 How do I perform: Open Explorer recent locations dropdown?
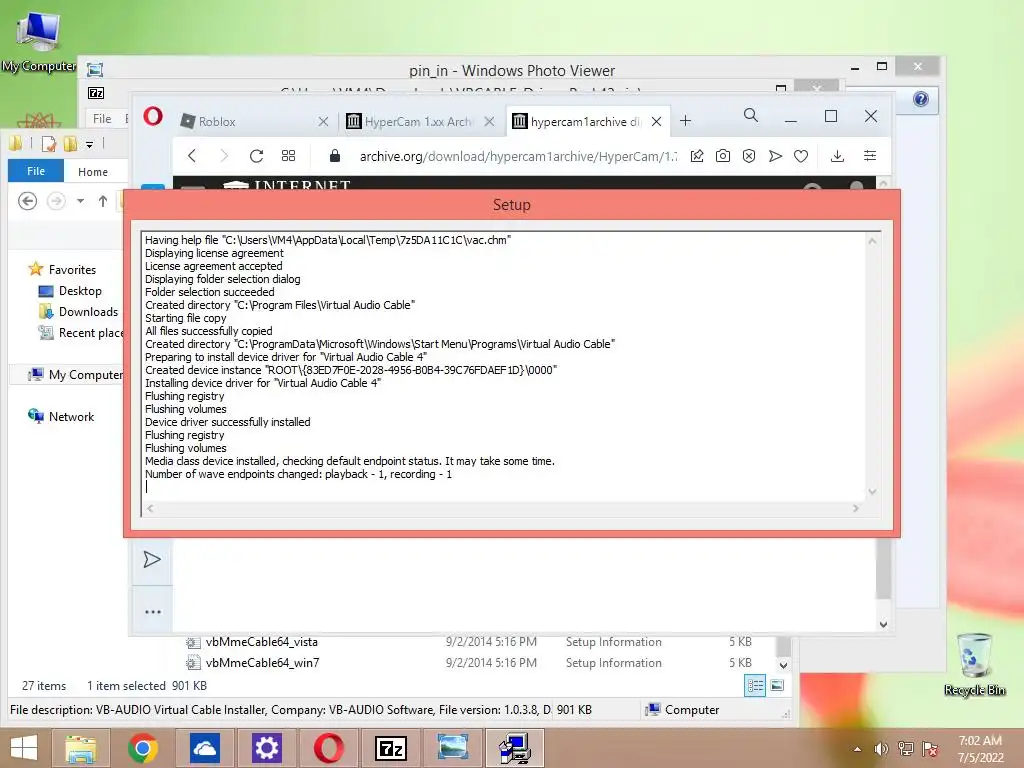(80, 201)
